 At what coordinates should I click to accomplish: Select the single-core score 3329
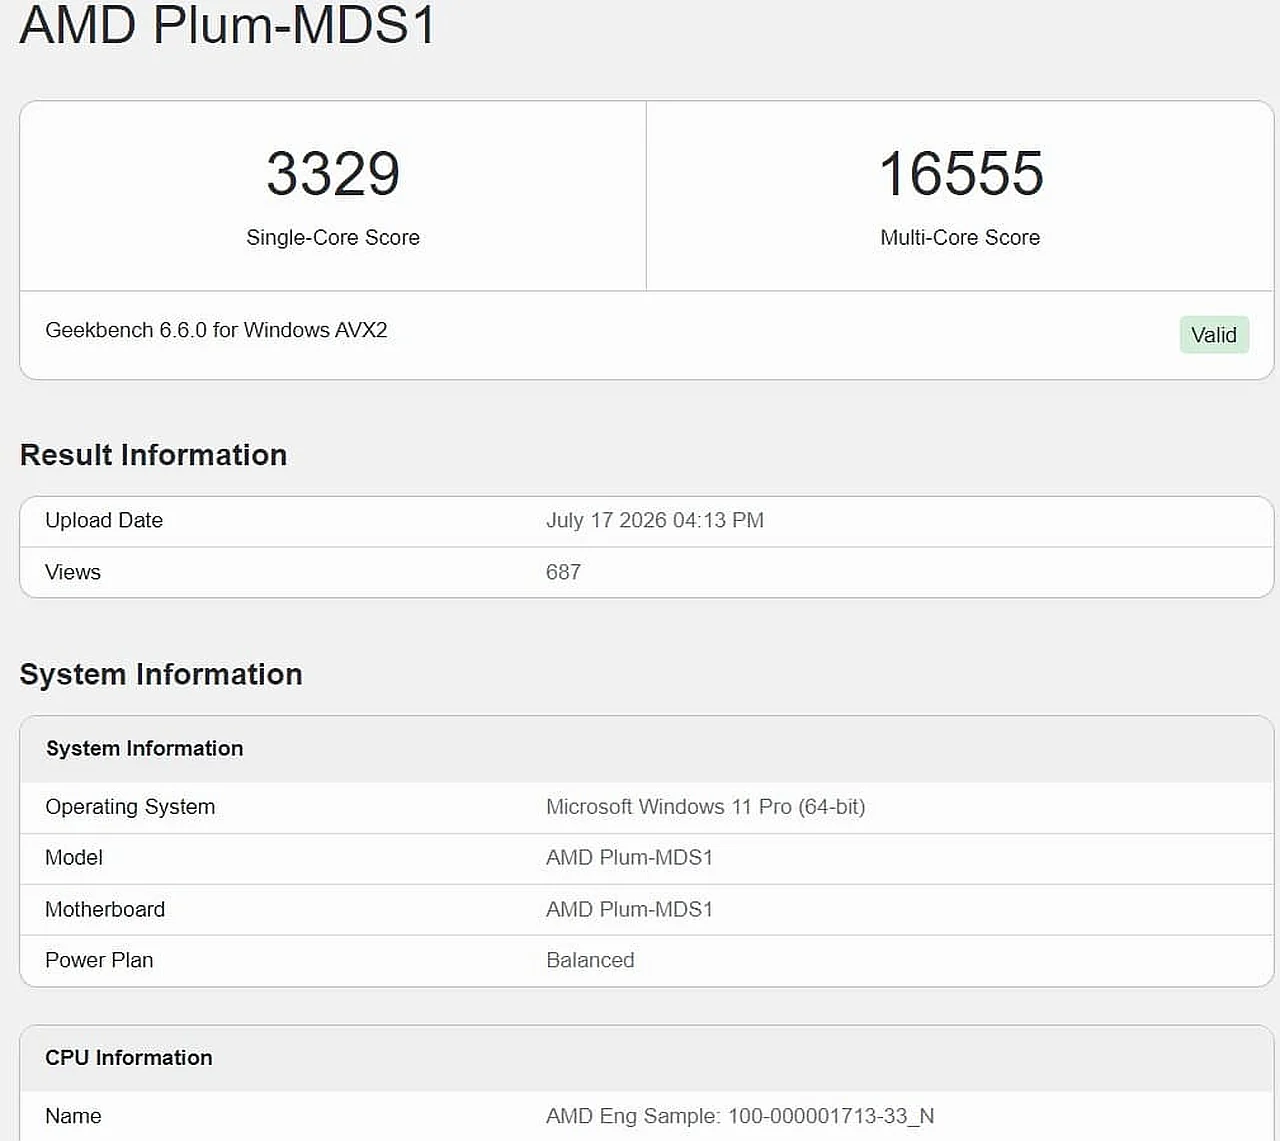(333, 174)
